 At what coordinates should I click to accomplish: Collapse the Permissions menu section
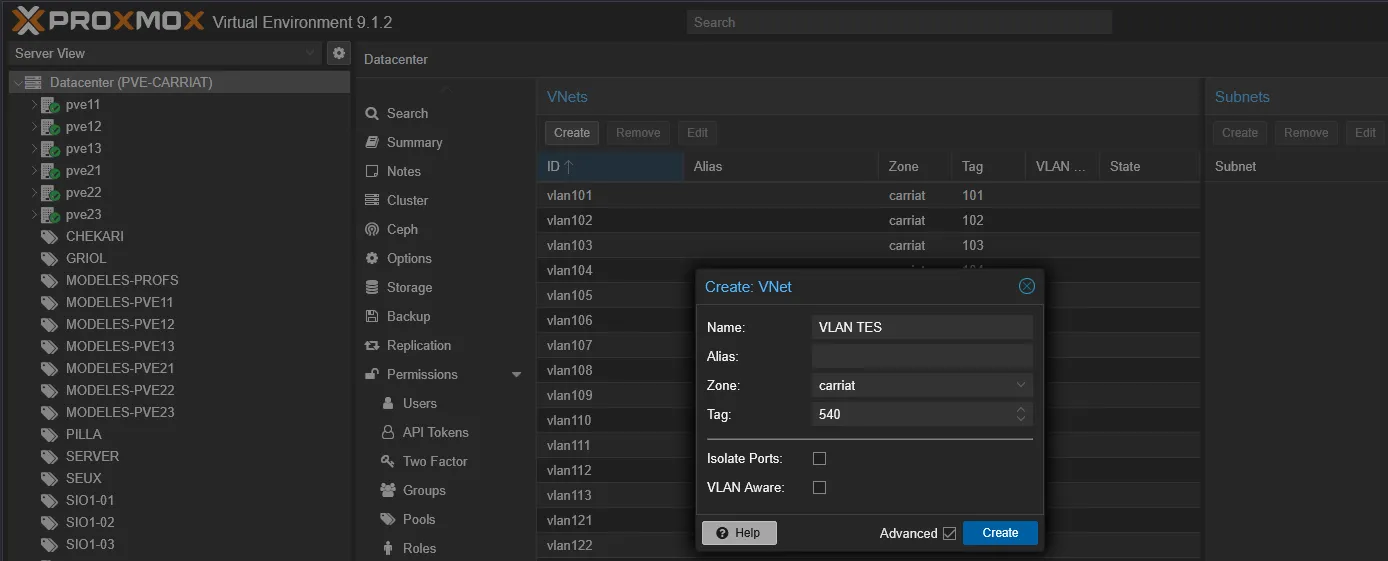coord(516,374)
